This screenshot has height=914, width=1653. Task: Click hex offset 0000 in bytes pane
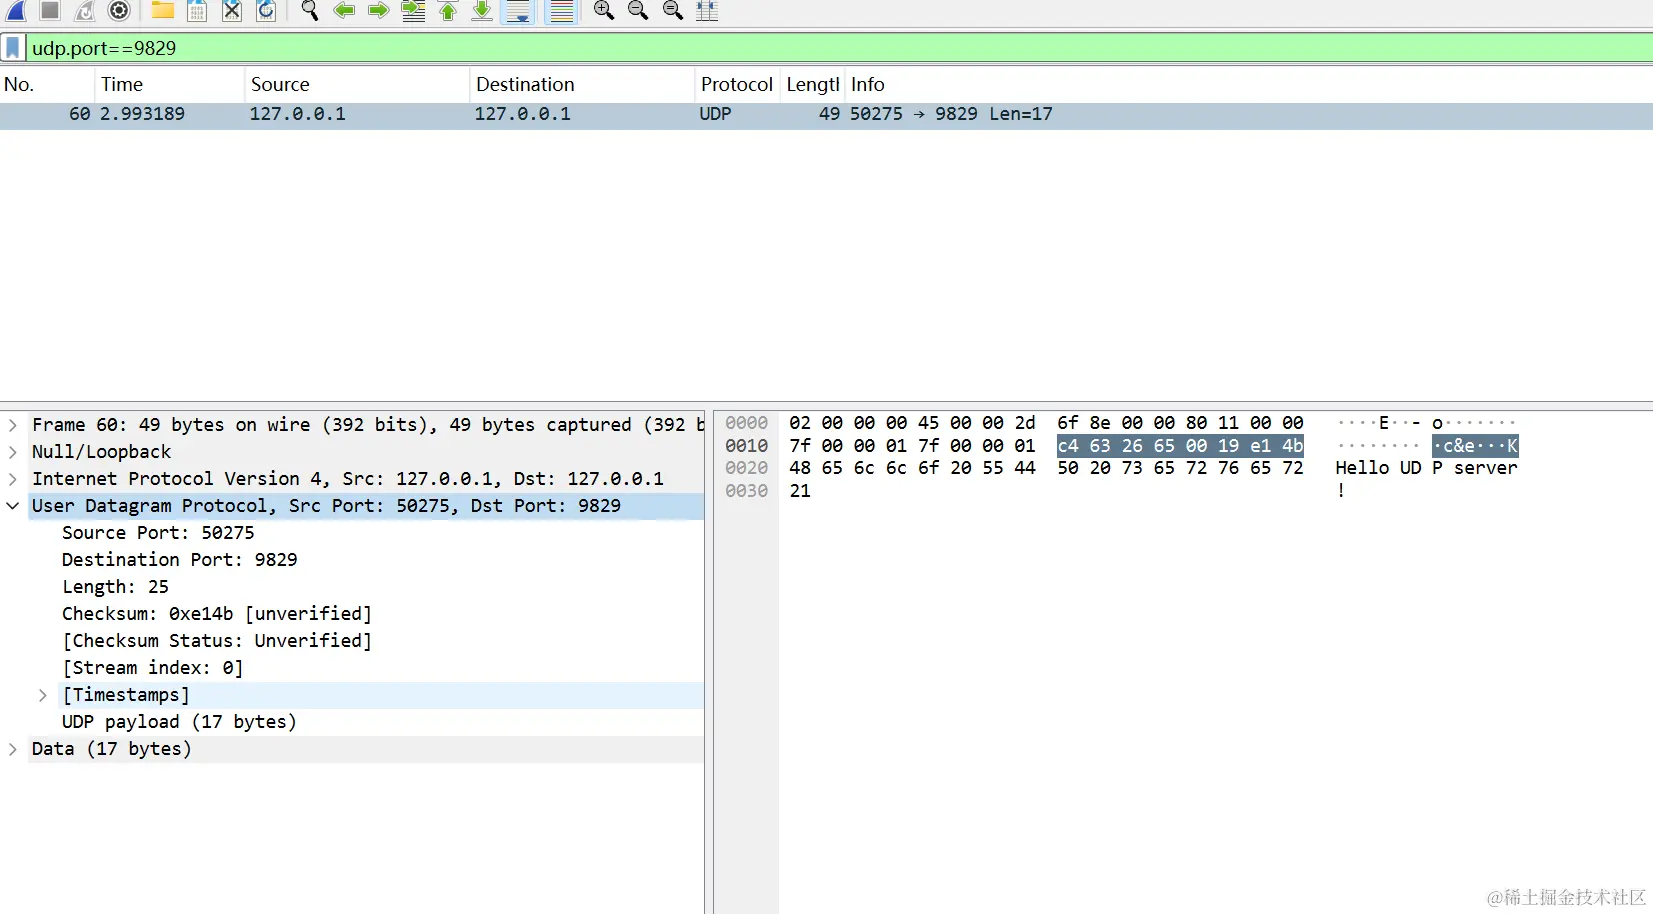coord(747,423)
